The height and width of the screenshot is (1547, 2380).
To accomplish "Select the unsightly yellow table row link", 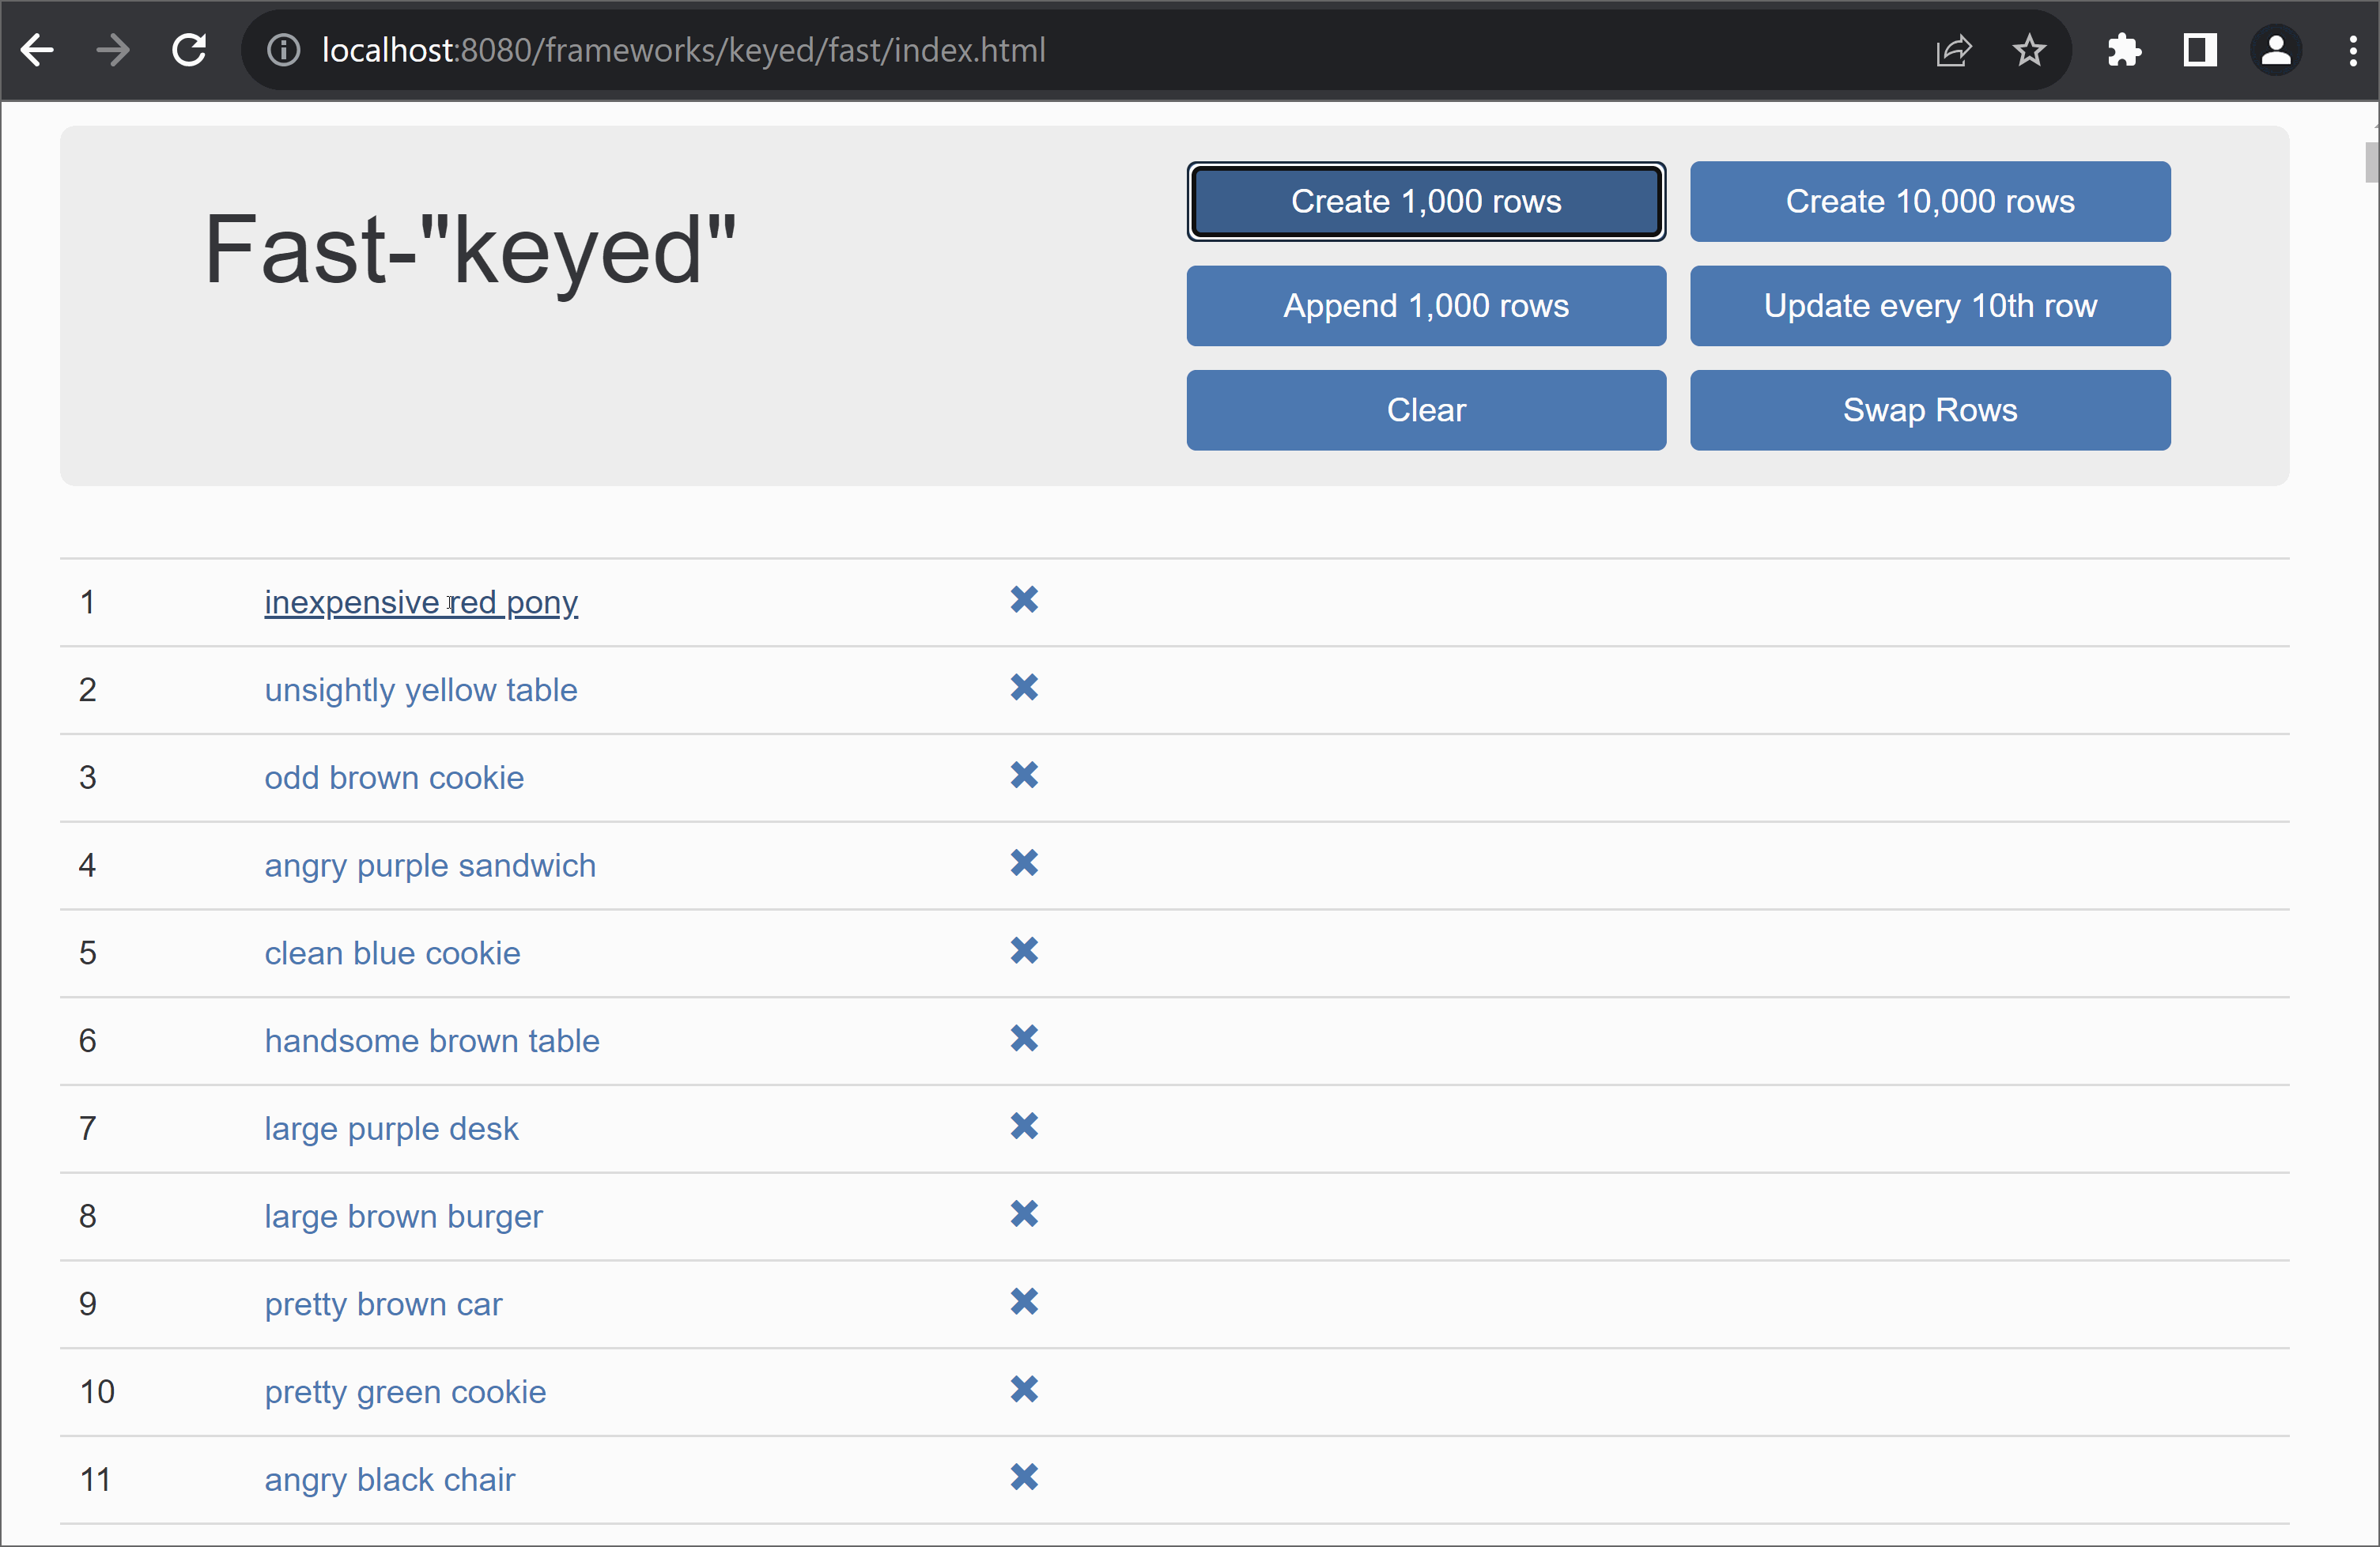I will (x=421, y=690).
